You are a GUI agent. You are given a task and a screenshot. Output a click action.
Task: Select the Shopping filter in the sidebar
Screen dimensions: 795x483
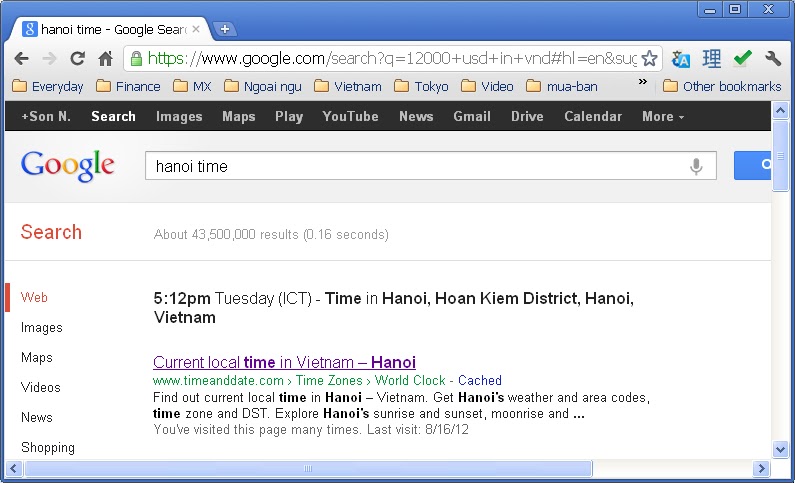[48, 448]
